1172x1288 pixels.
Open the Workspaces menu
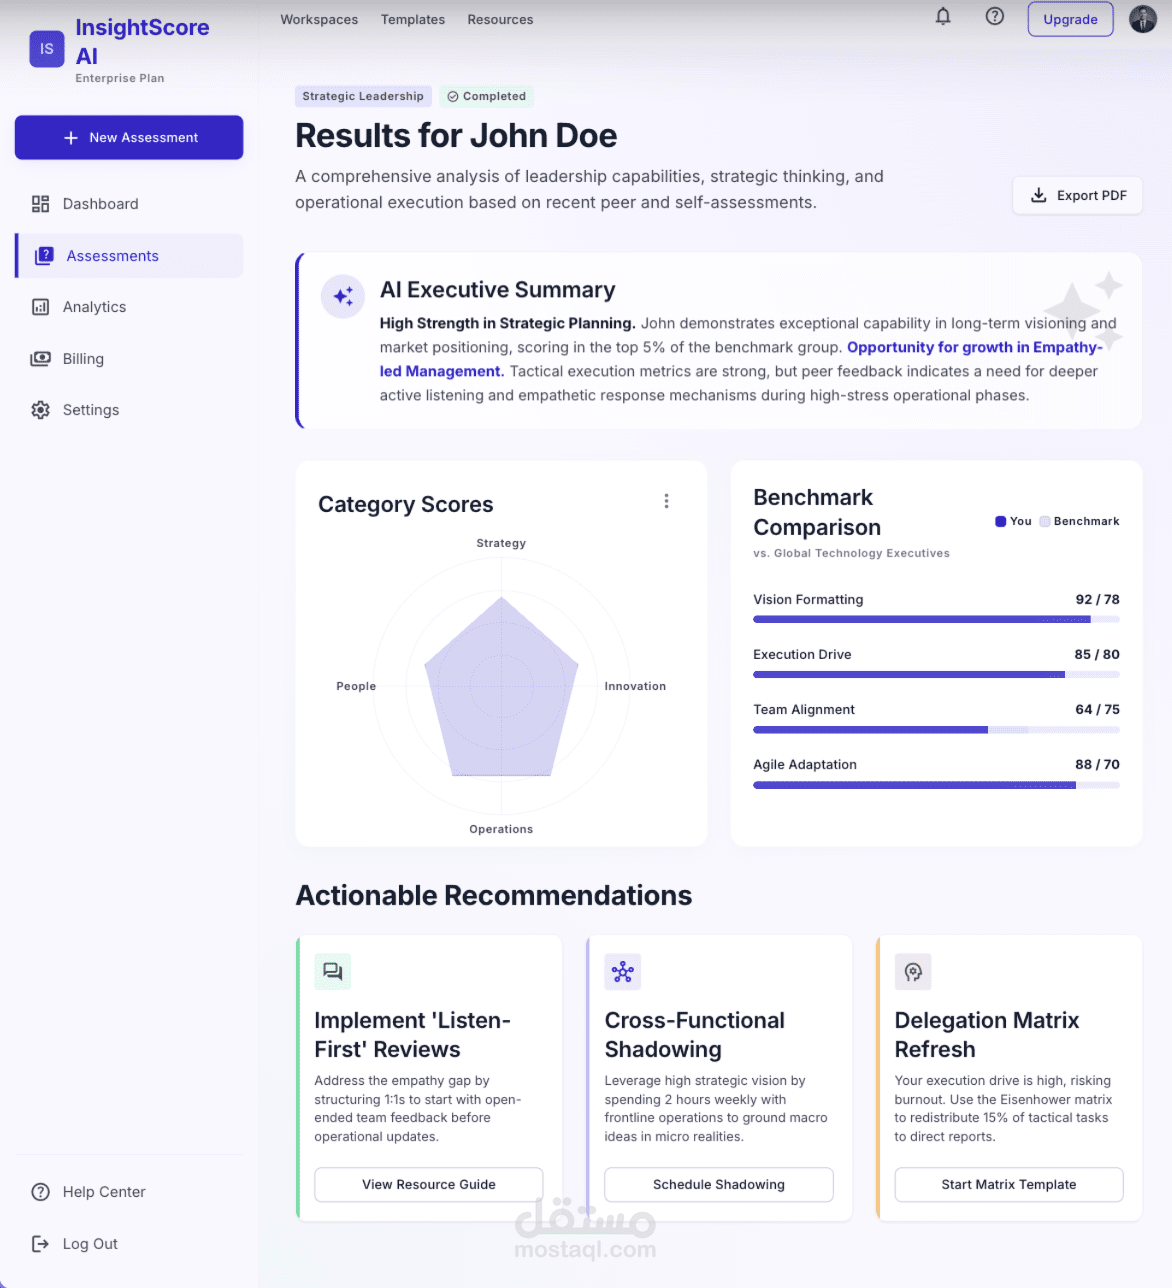tap(319, 19)
